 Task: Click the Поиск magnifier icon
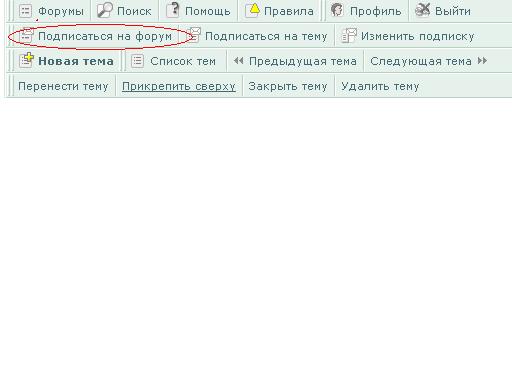click(104, 10)
